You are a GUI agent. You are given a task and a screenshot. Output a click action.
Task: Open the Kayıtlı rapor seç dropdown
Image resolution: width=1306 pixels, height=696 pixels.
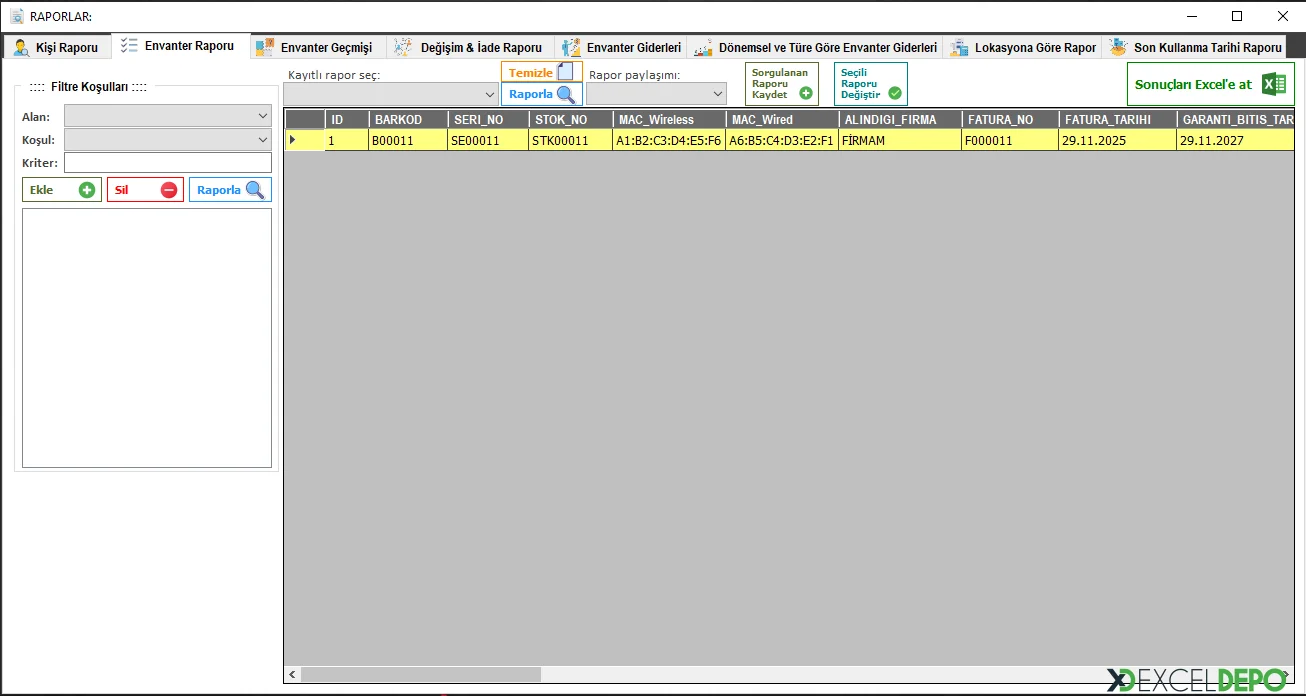[x=390, y=94]
